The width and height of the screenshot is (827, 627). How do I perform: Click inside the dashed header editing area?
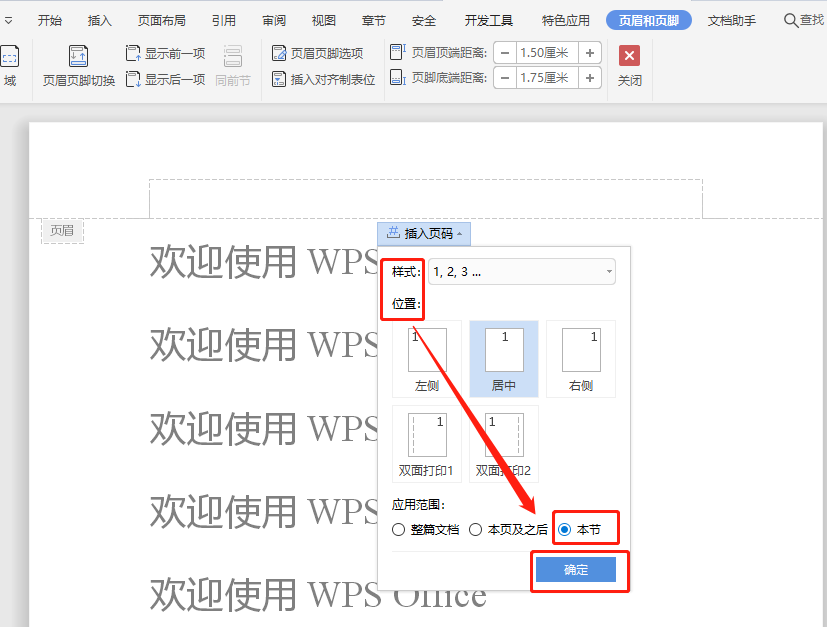point(426,199)
